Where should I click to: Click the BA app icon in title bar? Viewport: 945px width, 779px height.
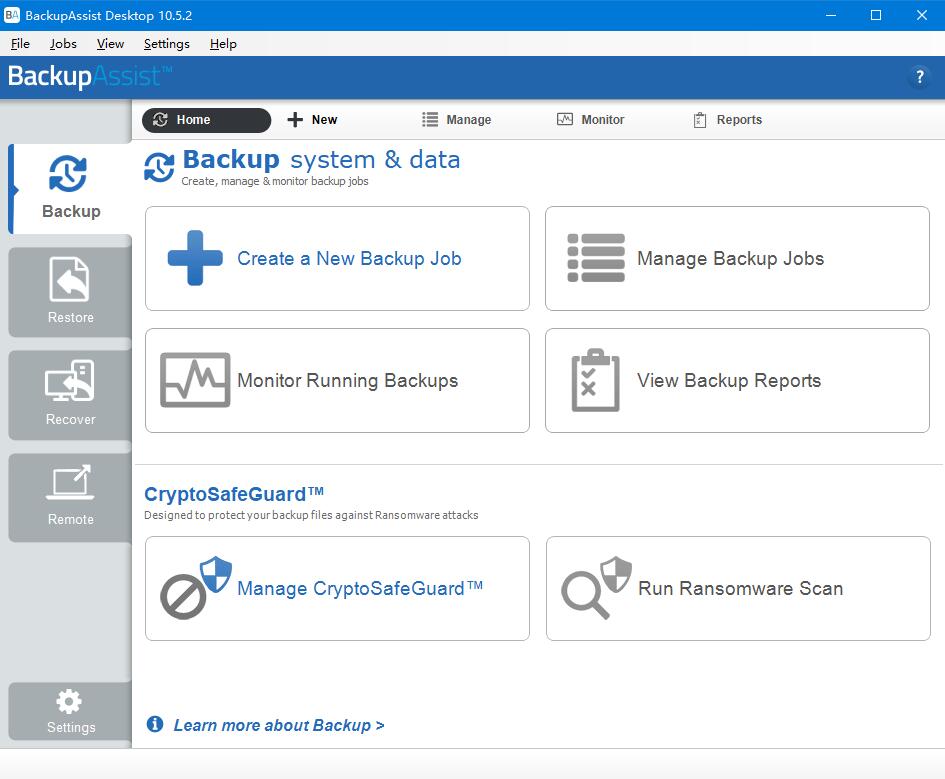coord(11,15)
